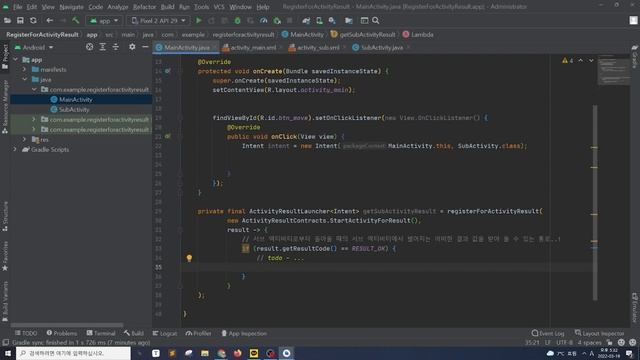
Task: Open the Problems tool window
Action: (x=62, y=333)
